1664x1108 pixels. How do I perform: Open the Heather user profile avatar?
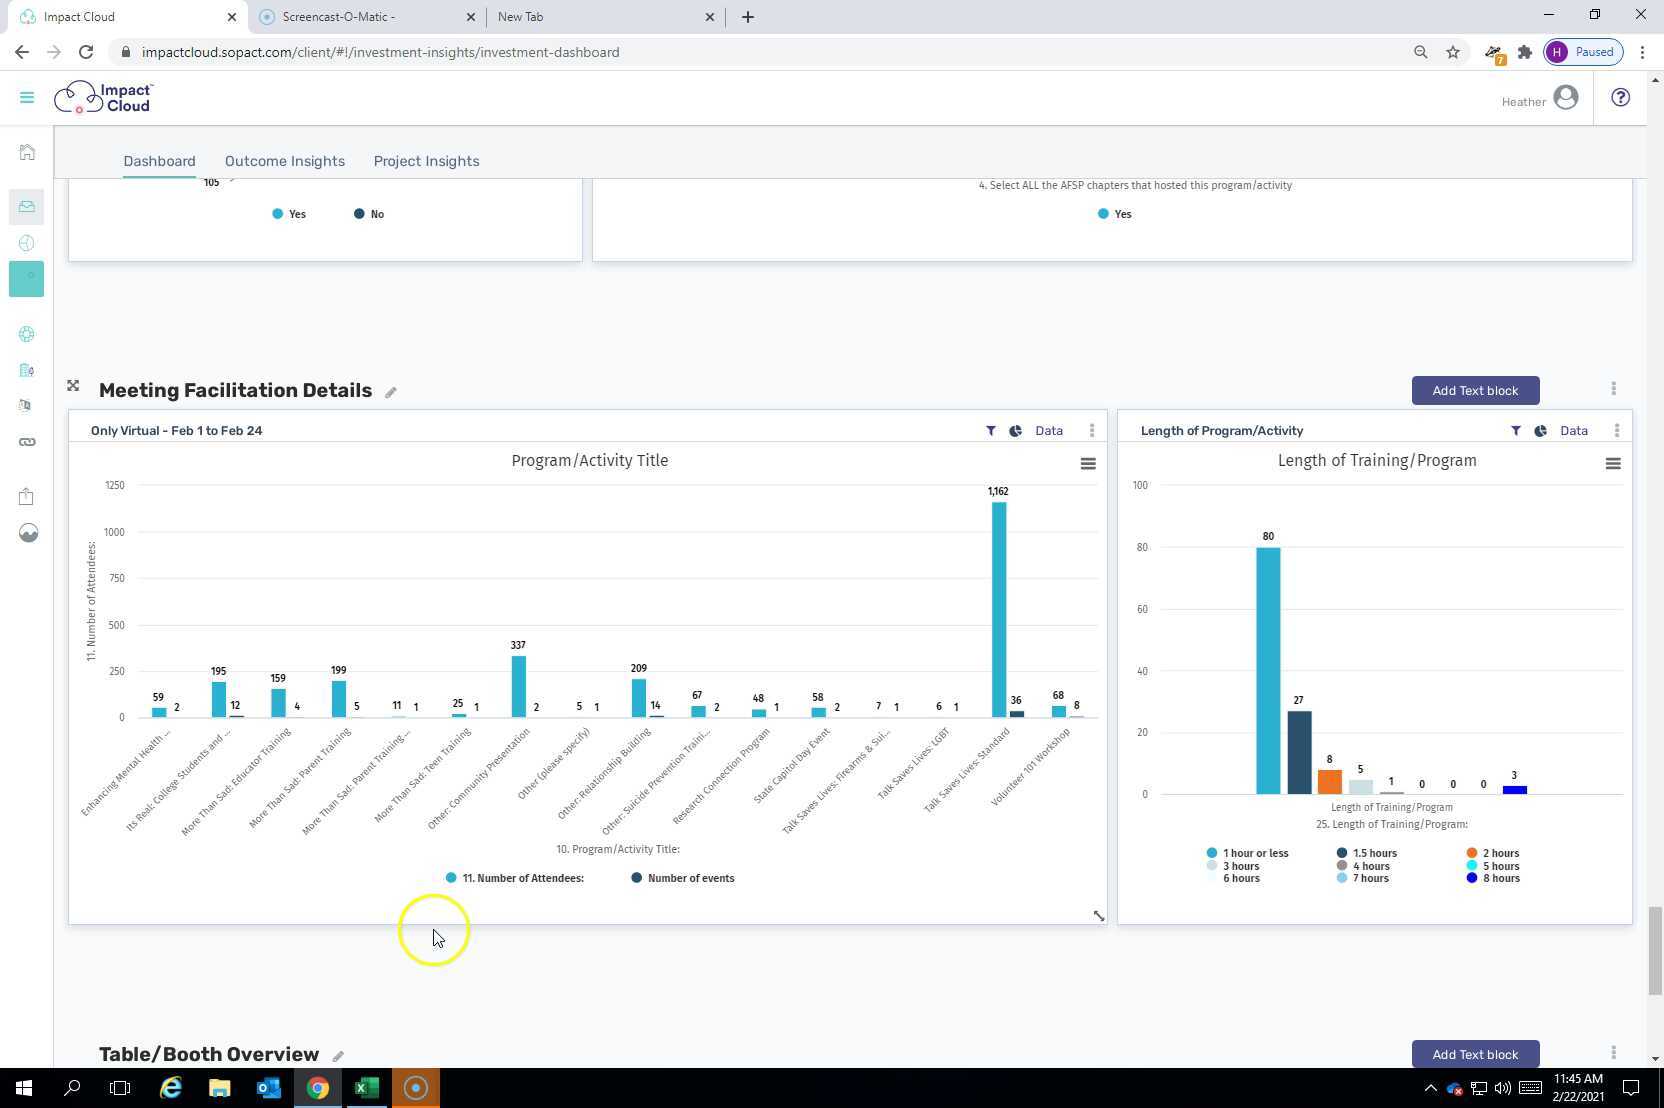[x=1566, y=98]
